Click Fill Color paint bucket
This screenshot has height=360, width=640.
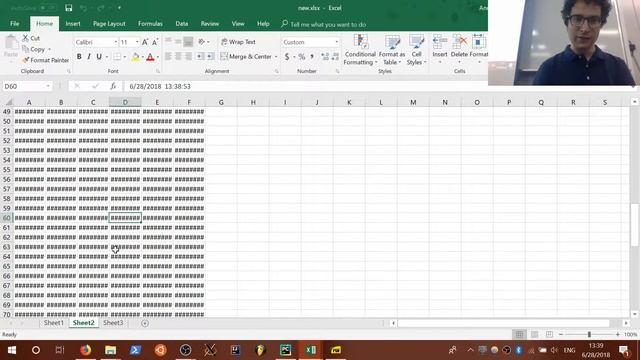pyautogui.click(x=135, y=57)
